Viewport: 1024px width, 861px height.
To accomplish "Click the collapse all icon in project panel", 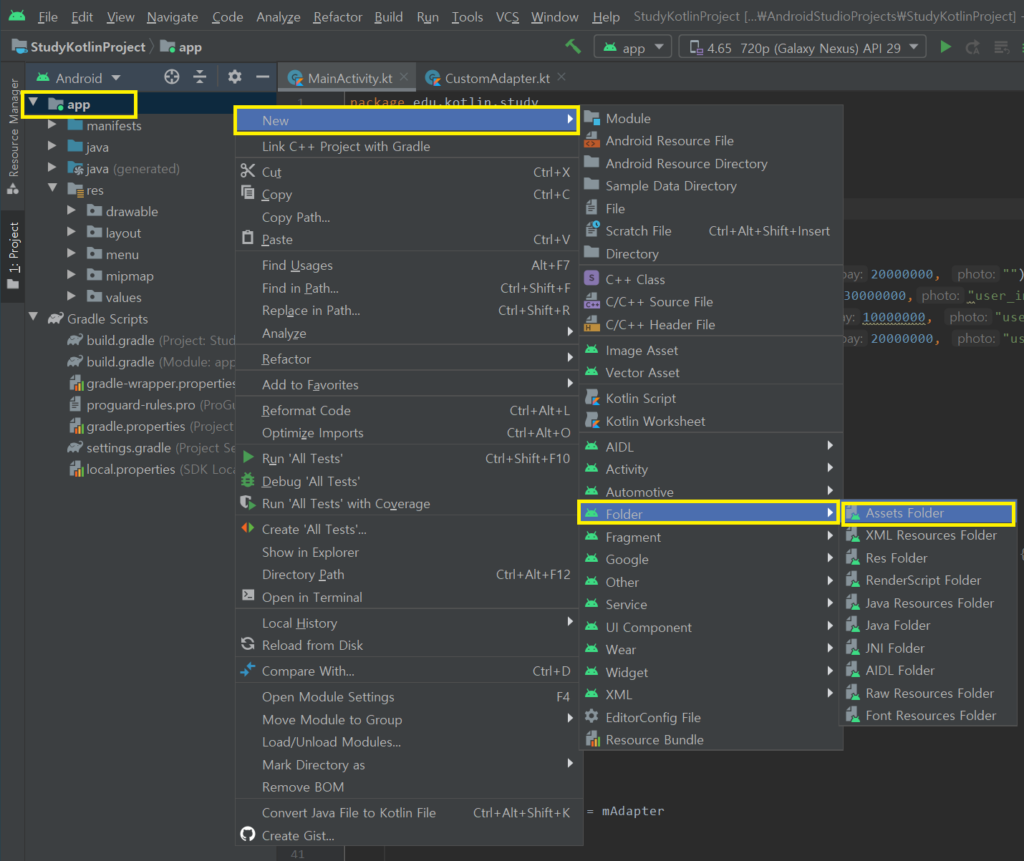I will (x=200, y=77).
